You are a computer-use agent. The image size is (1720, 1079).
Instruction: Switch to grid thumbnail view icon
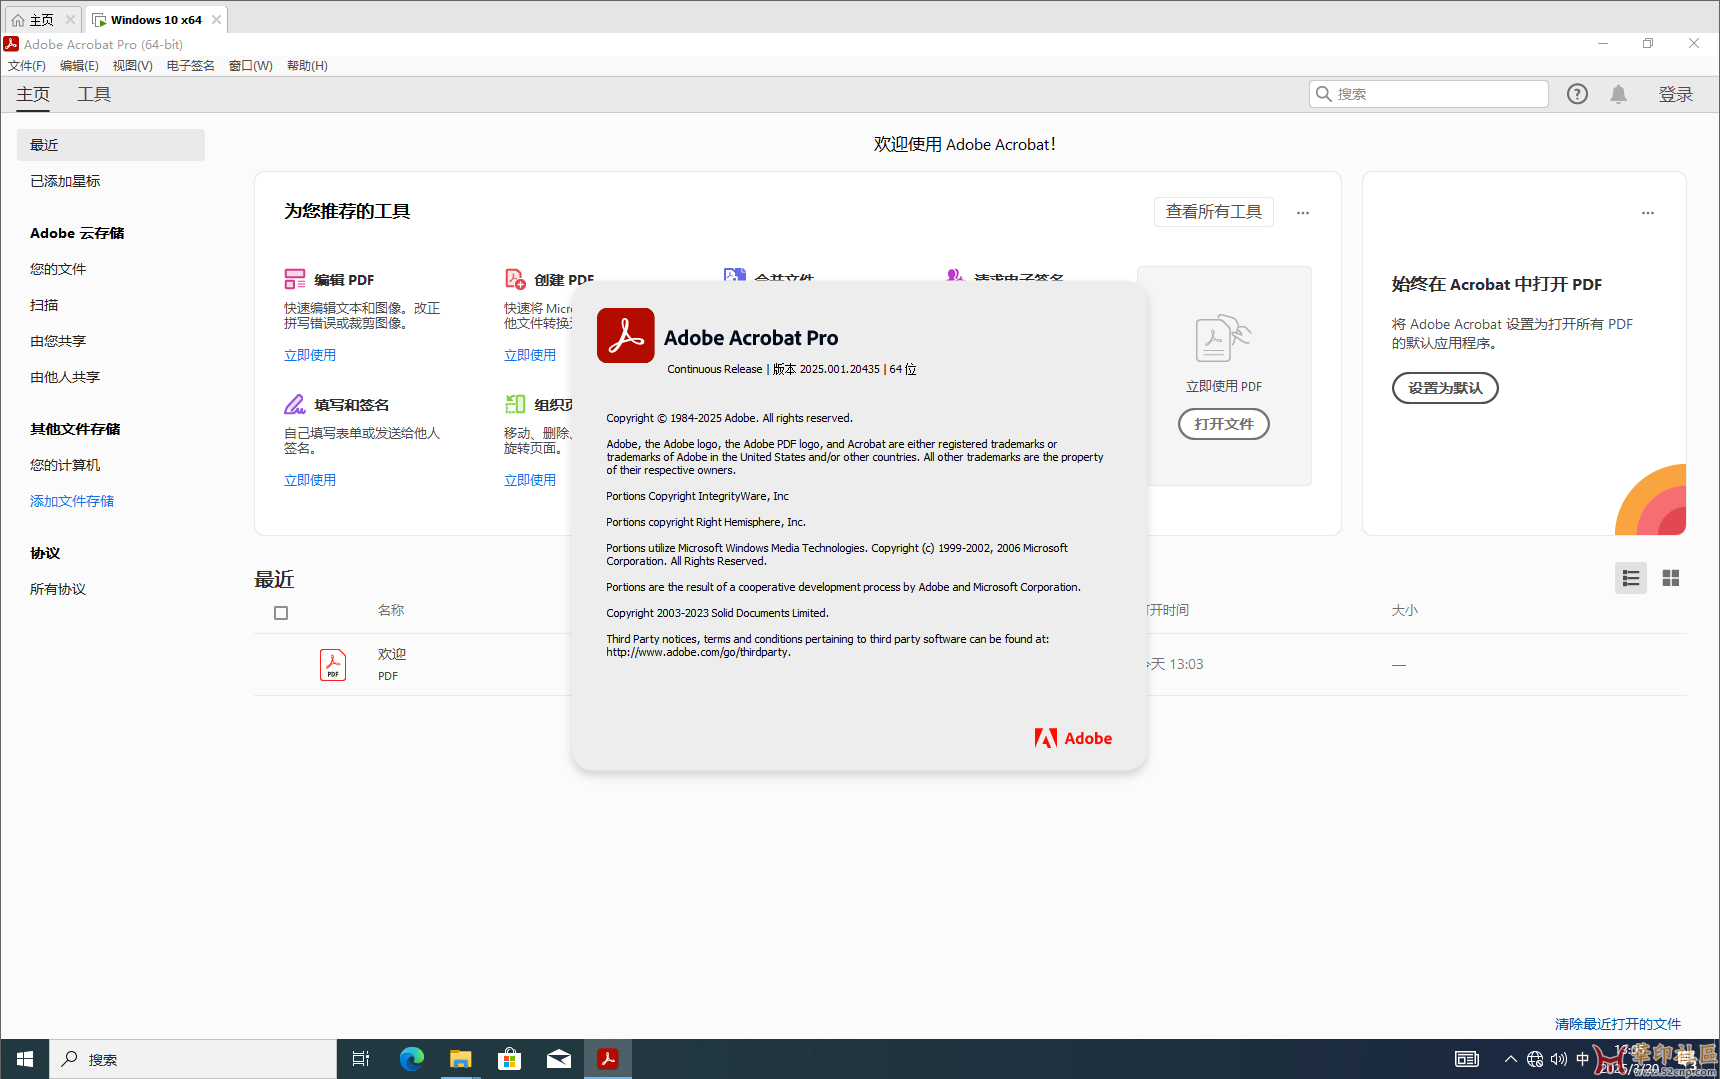[x=1670, y=578]
